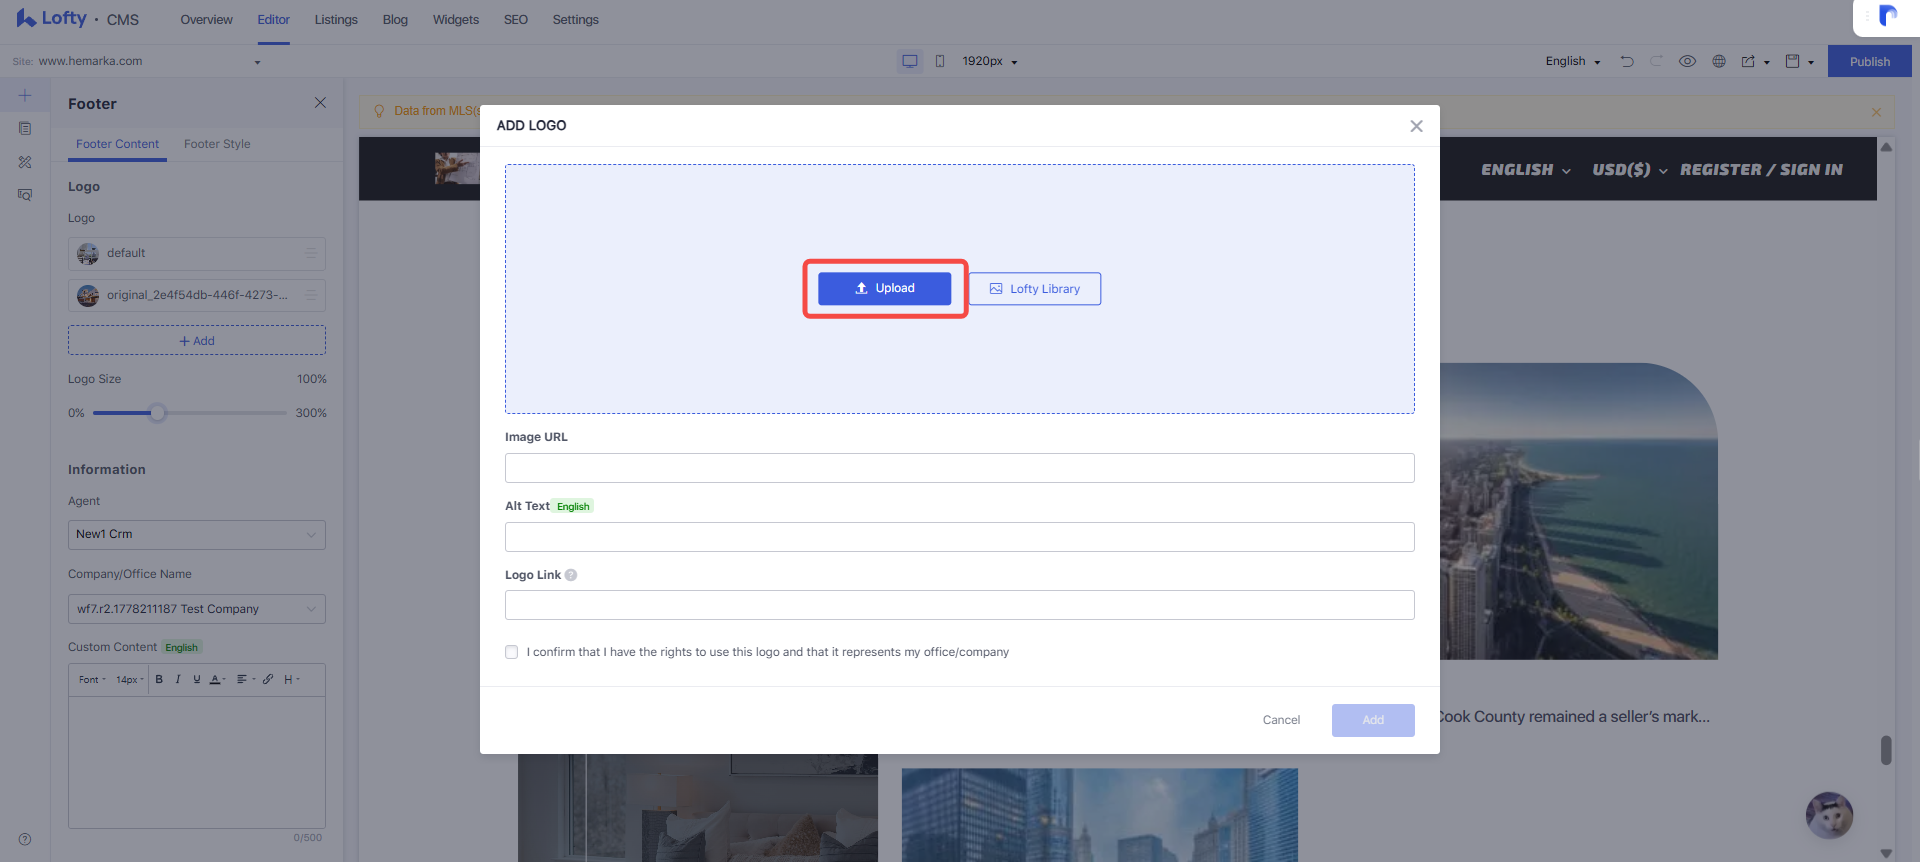
Task: Close the Footer panel
Action: [320, 103]
